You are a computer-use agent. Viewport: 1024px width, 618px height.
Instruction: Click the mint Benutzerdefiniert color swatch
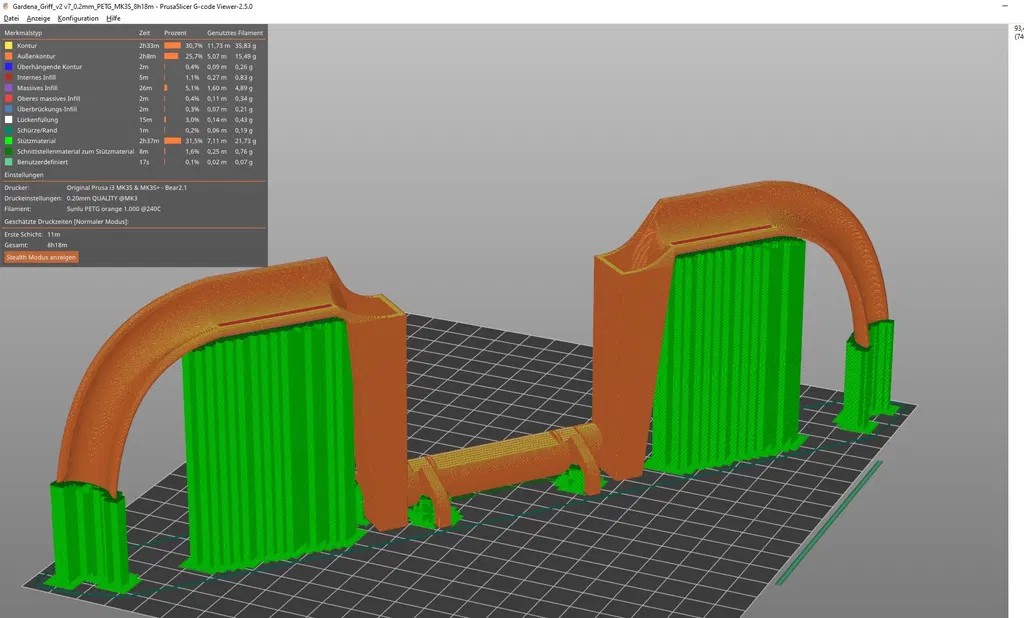[8, 162]
